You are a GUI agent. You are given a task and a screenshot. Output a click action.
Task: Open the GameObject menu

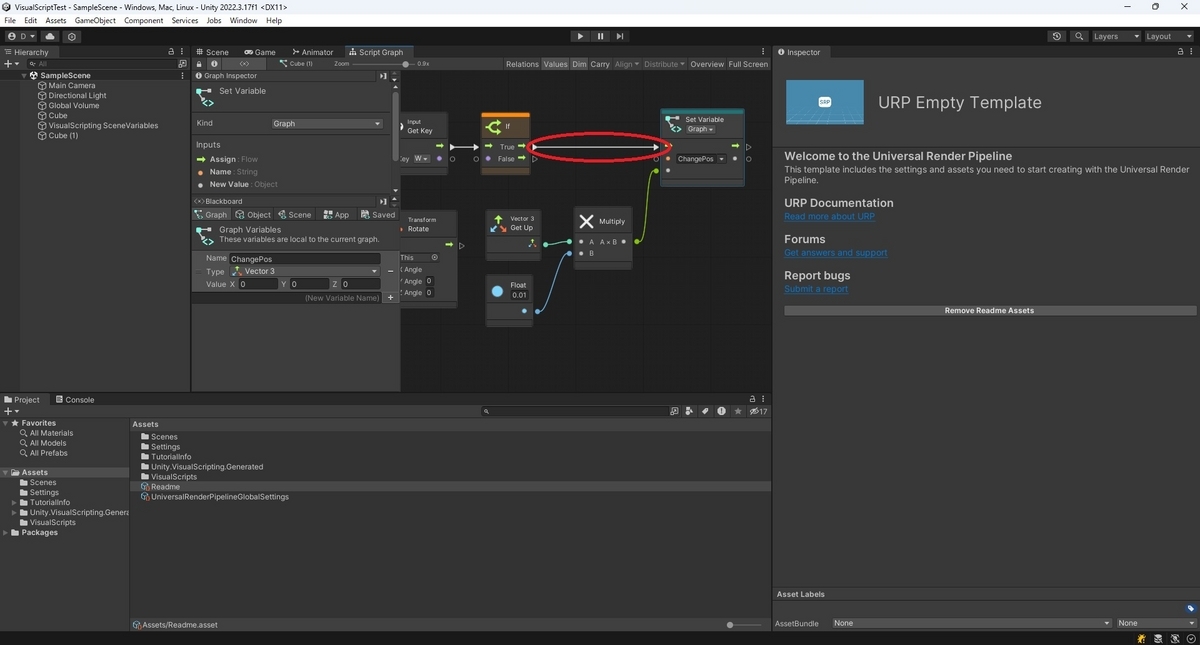(x=95, y=20)
